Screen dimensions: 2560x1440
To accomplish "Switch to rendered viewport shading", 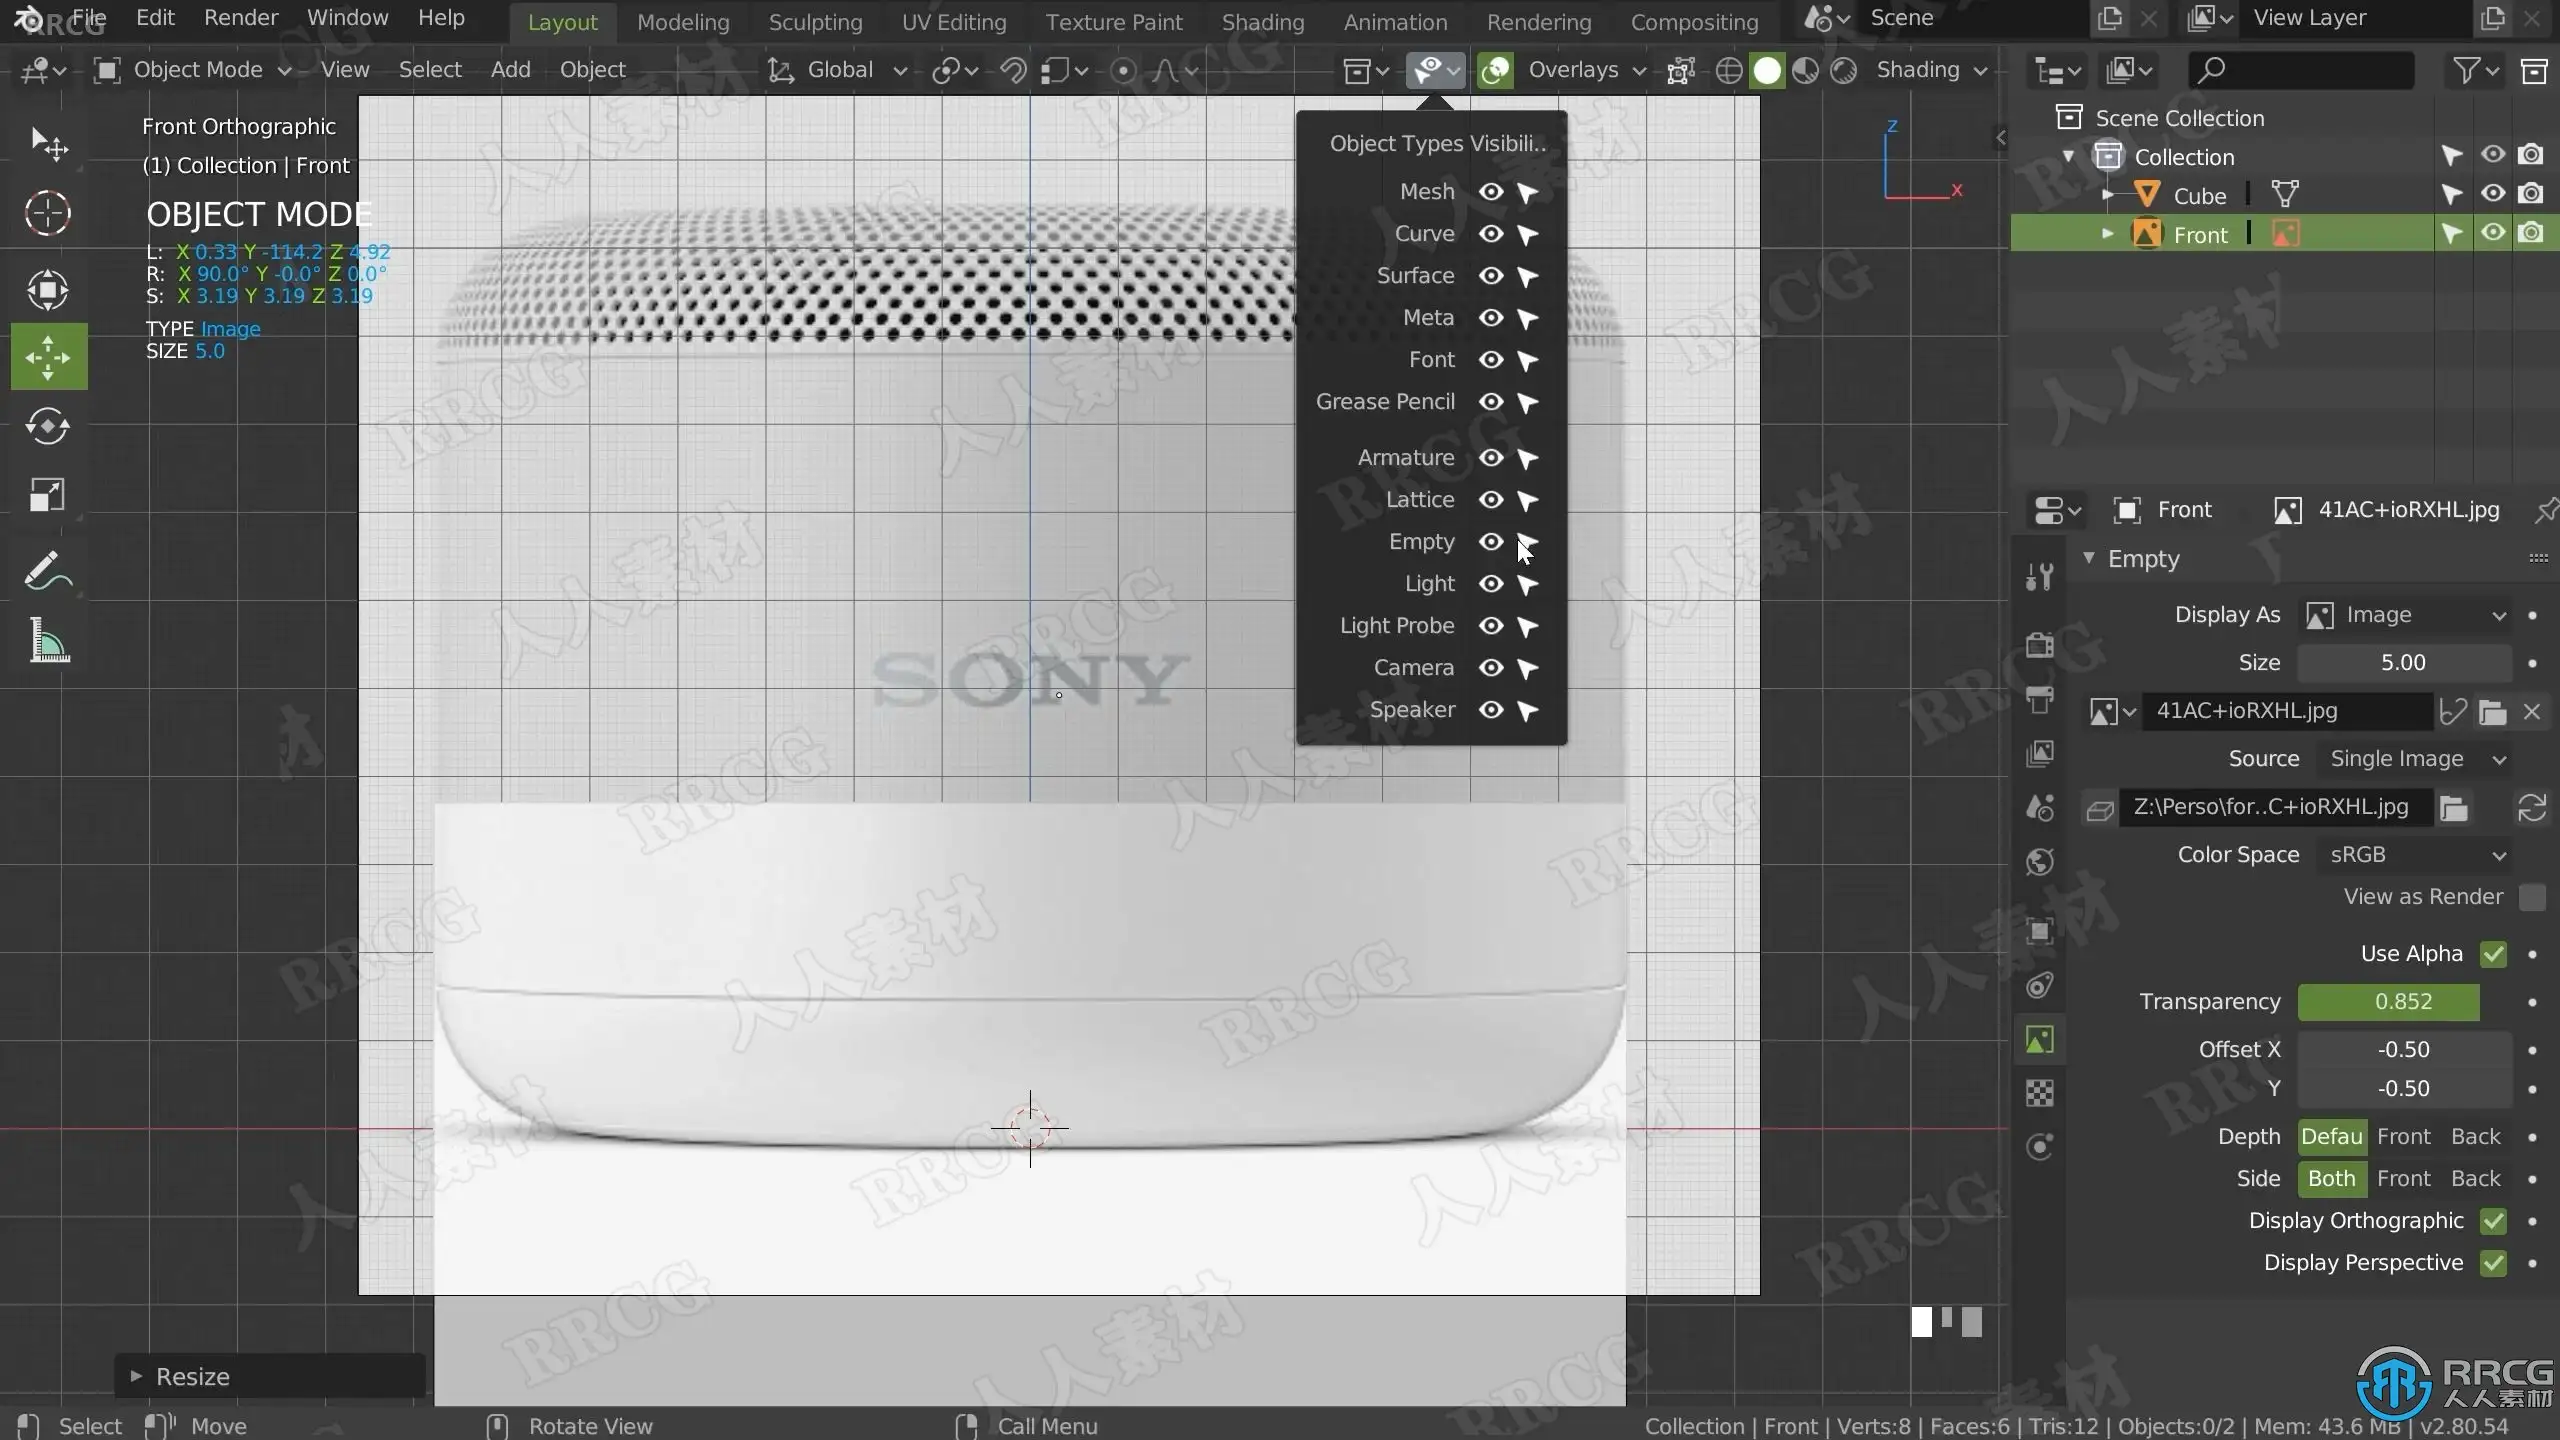I will [1844, 70].
